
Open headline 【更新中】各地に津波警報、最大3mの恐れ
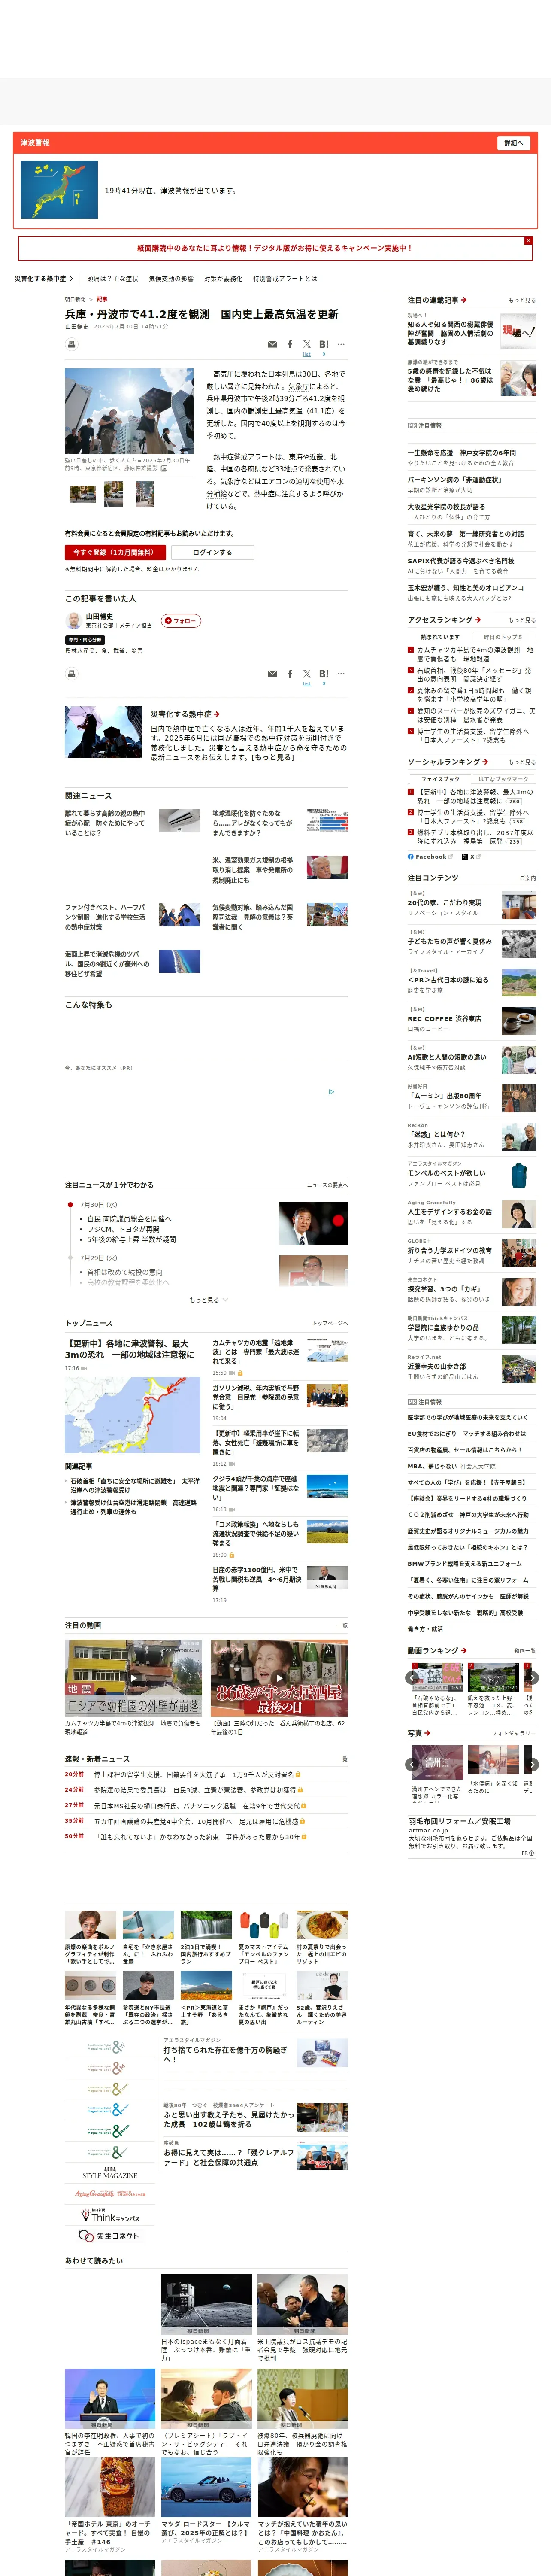pyautogui.click(x=130, y=1349)
